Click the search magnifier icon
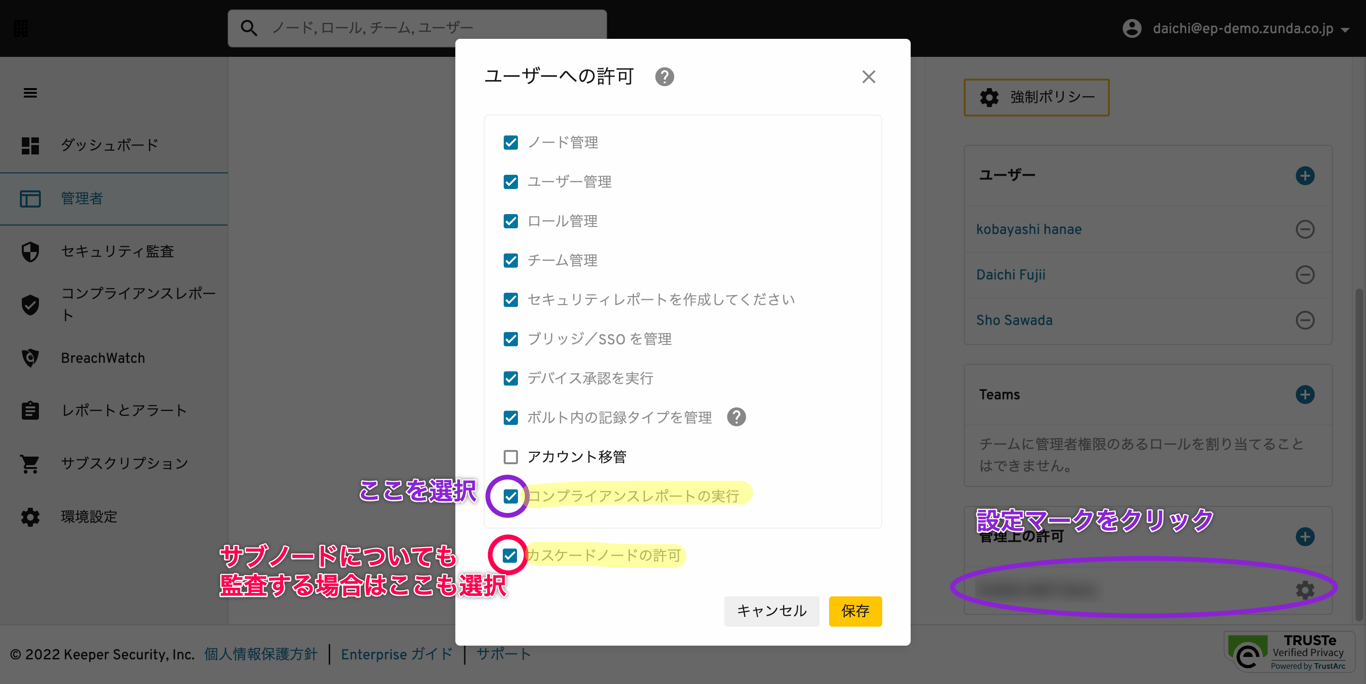The width and height of the screenshot is (1366, 684). 249,28
